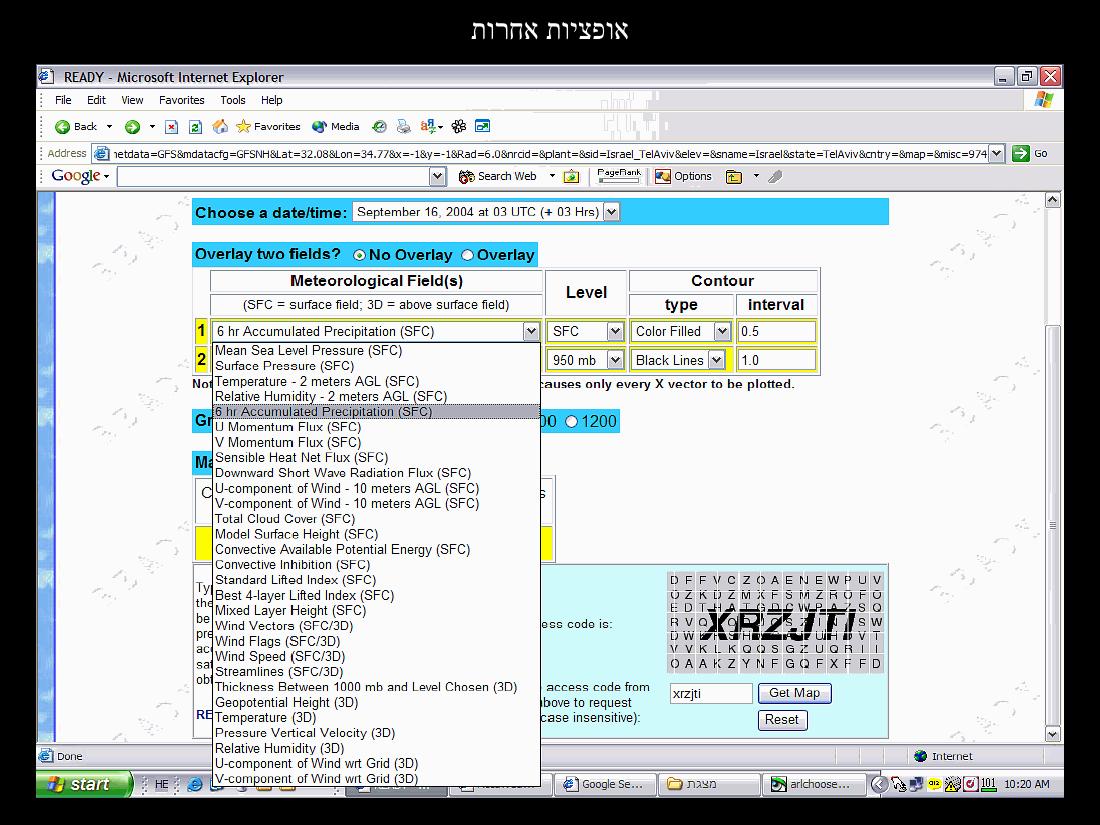Open Google toolbar Options
Image resolution: width=1100 pixels, height=825 pixels.
pyautogui.click(x=683, y=176)
